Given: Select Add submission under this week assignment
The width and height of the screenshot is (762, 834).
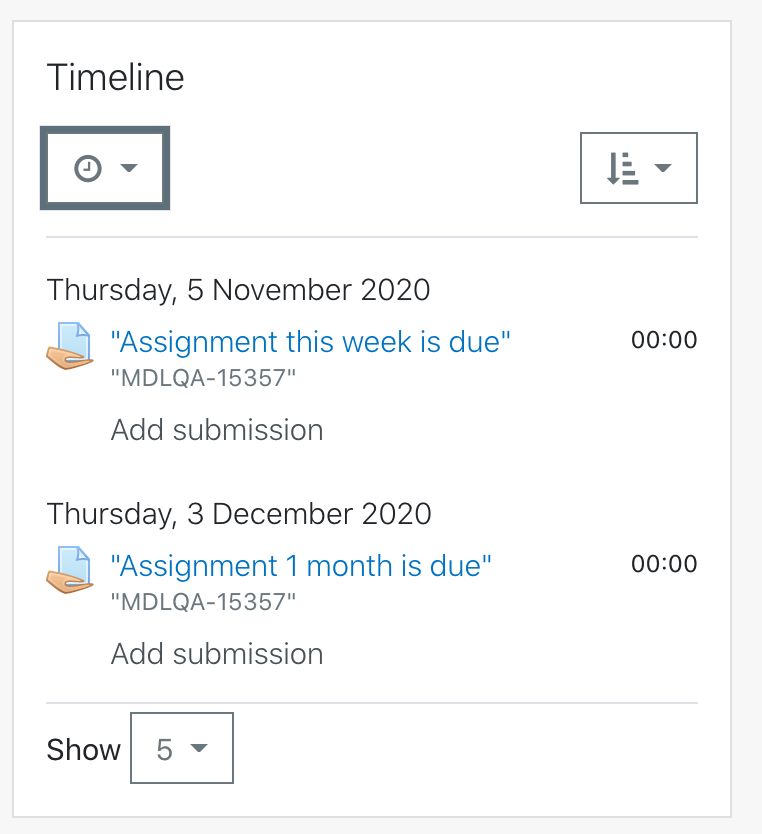Looking at the screenshot, I should 217,430.
